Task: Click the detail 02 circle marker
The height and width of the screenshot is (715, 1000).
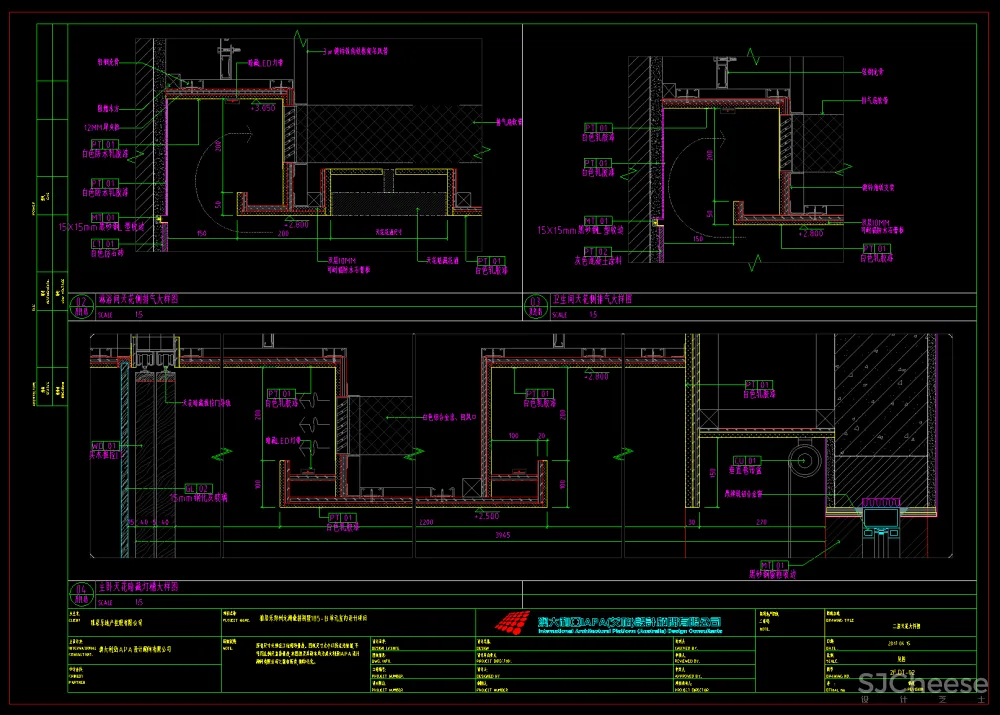Action: tap(81, 306)
